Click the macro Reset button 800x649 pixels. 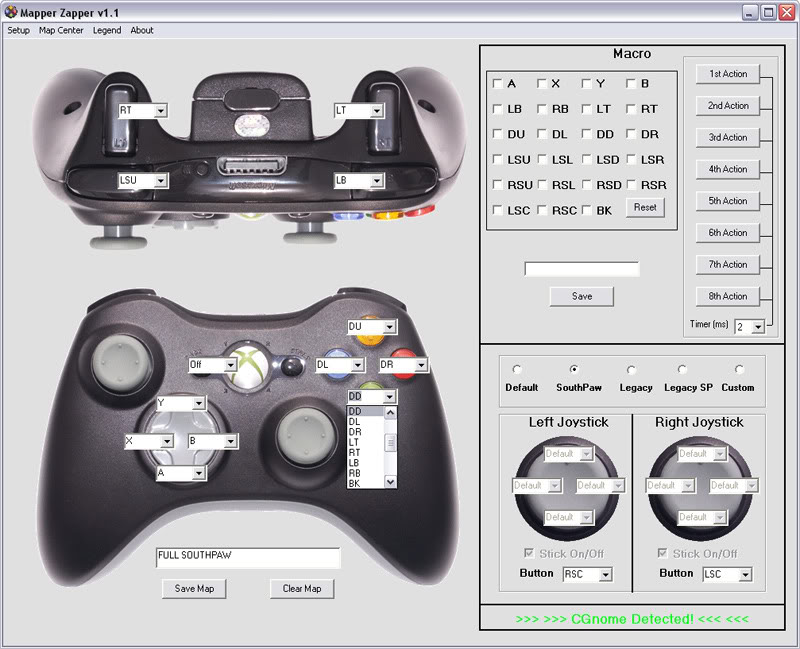tap(645, 207)
